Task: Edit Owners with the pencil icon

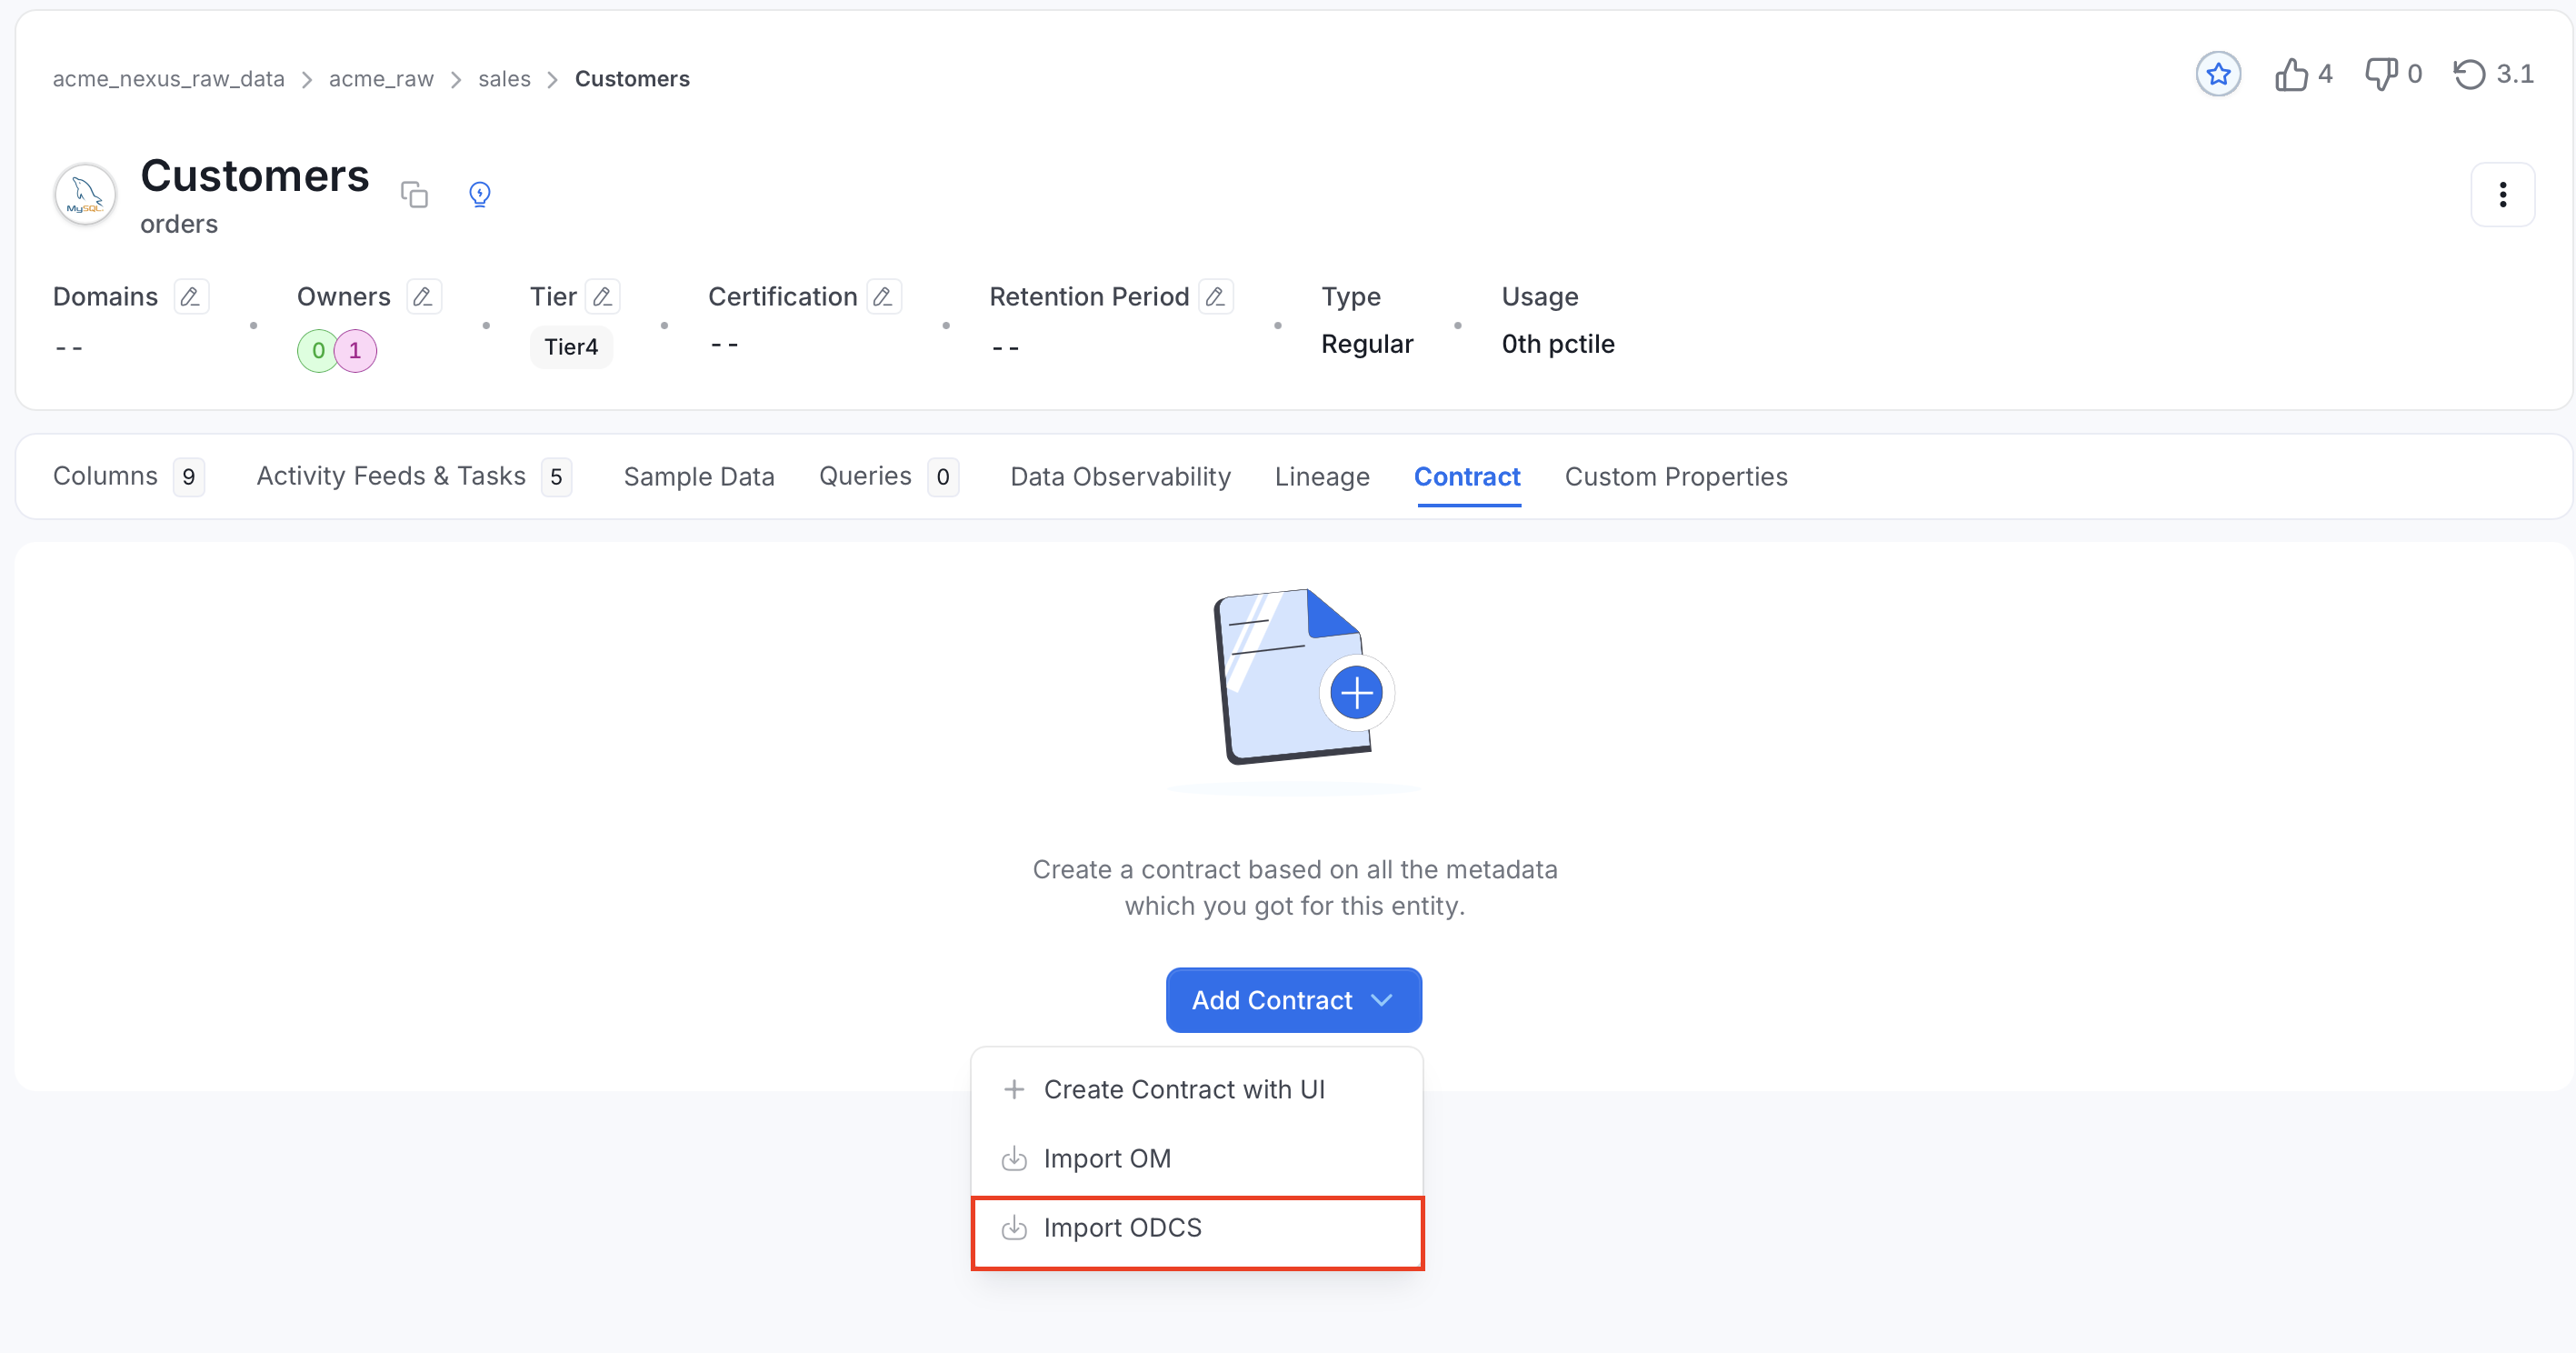Action: click(x=423, y=297)
